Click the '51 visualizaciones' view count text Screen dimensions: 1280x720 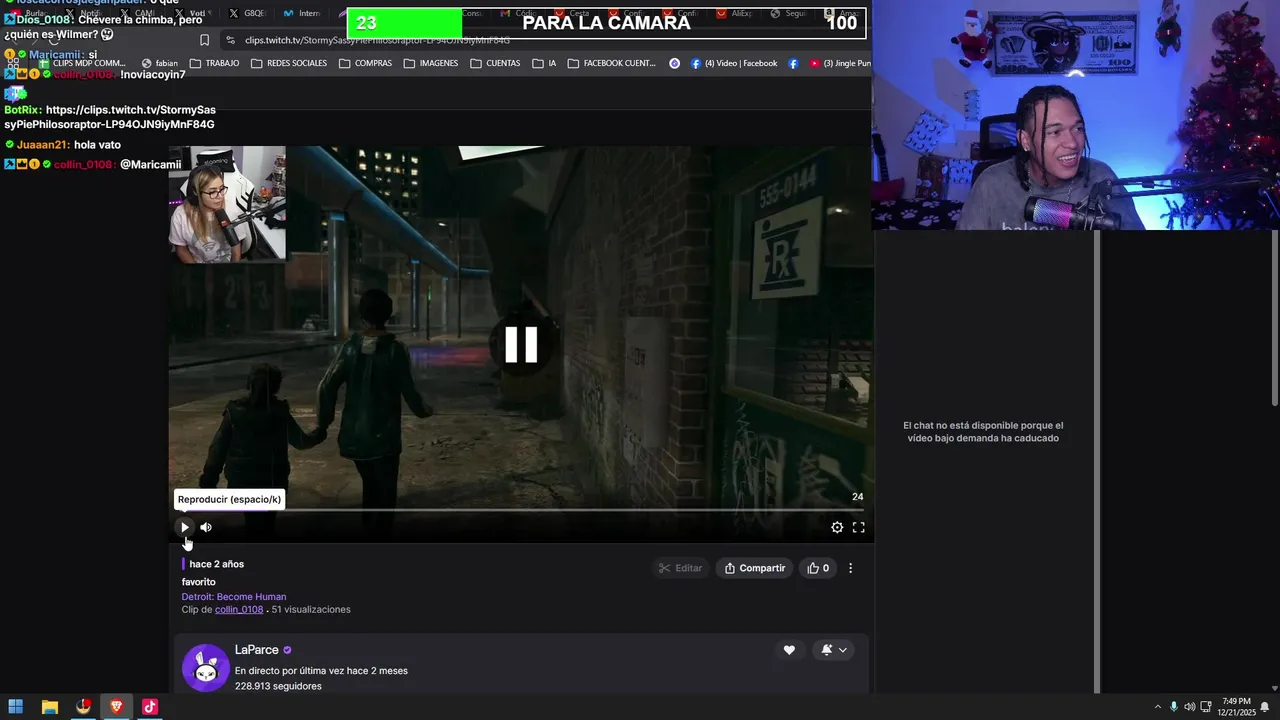point(311,610)
